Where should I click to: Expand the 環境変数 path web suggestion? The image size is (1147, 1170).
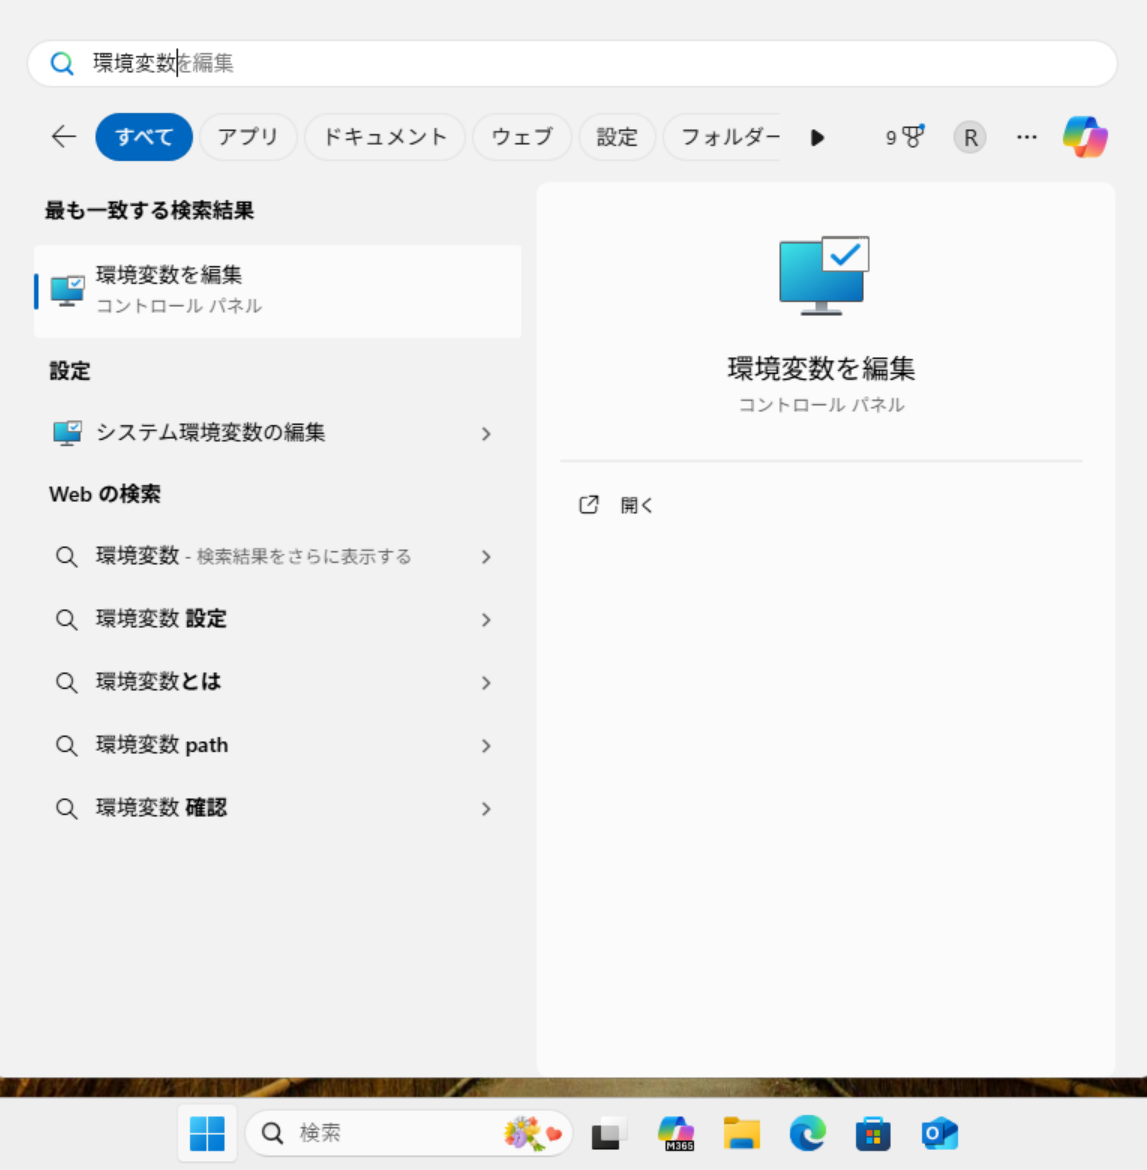pyautogui.click(x=486, y=746)
